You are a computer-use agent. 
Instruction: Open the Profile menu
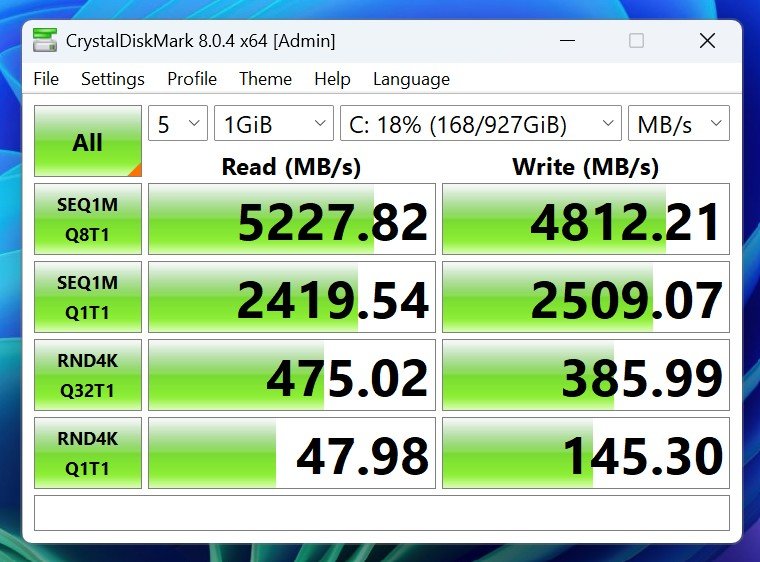(x=192, y=79)
